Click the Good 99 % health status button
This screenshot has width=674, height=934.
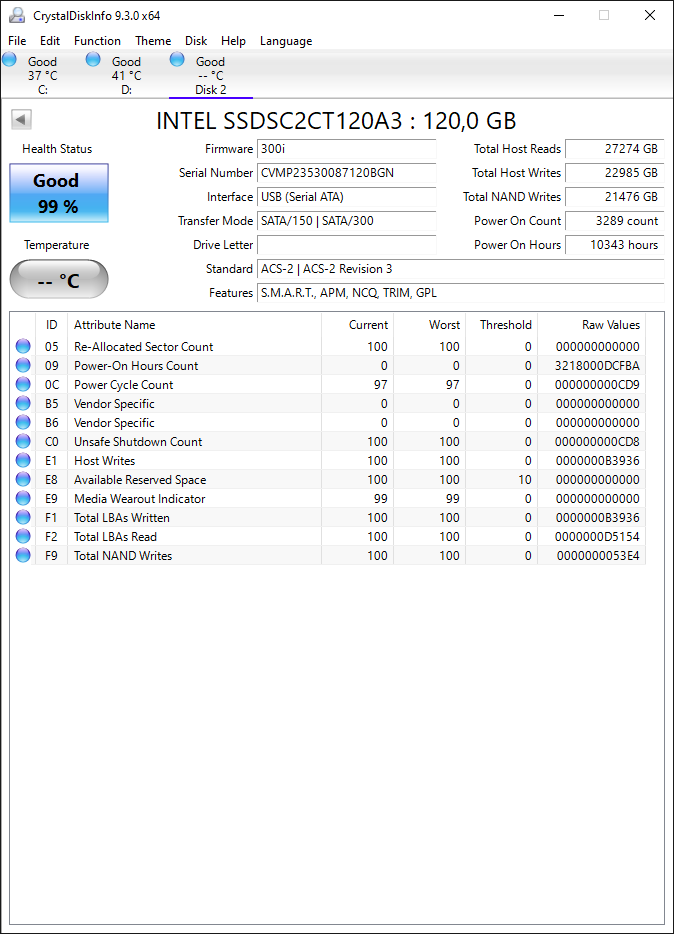[59, 193]
